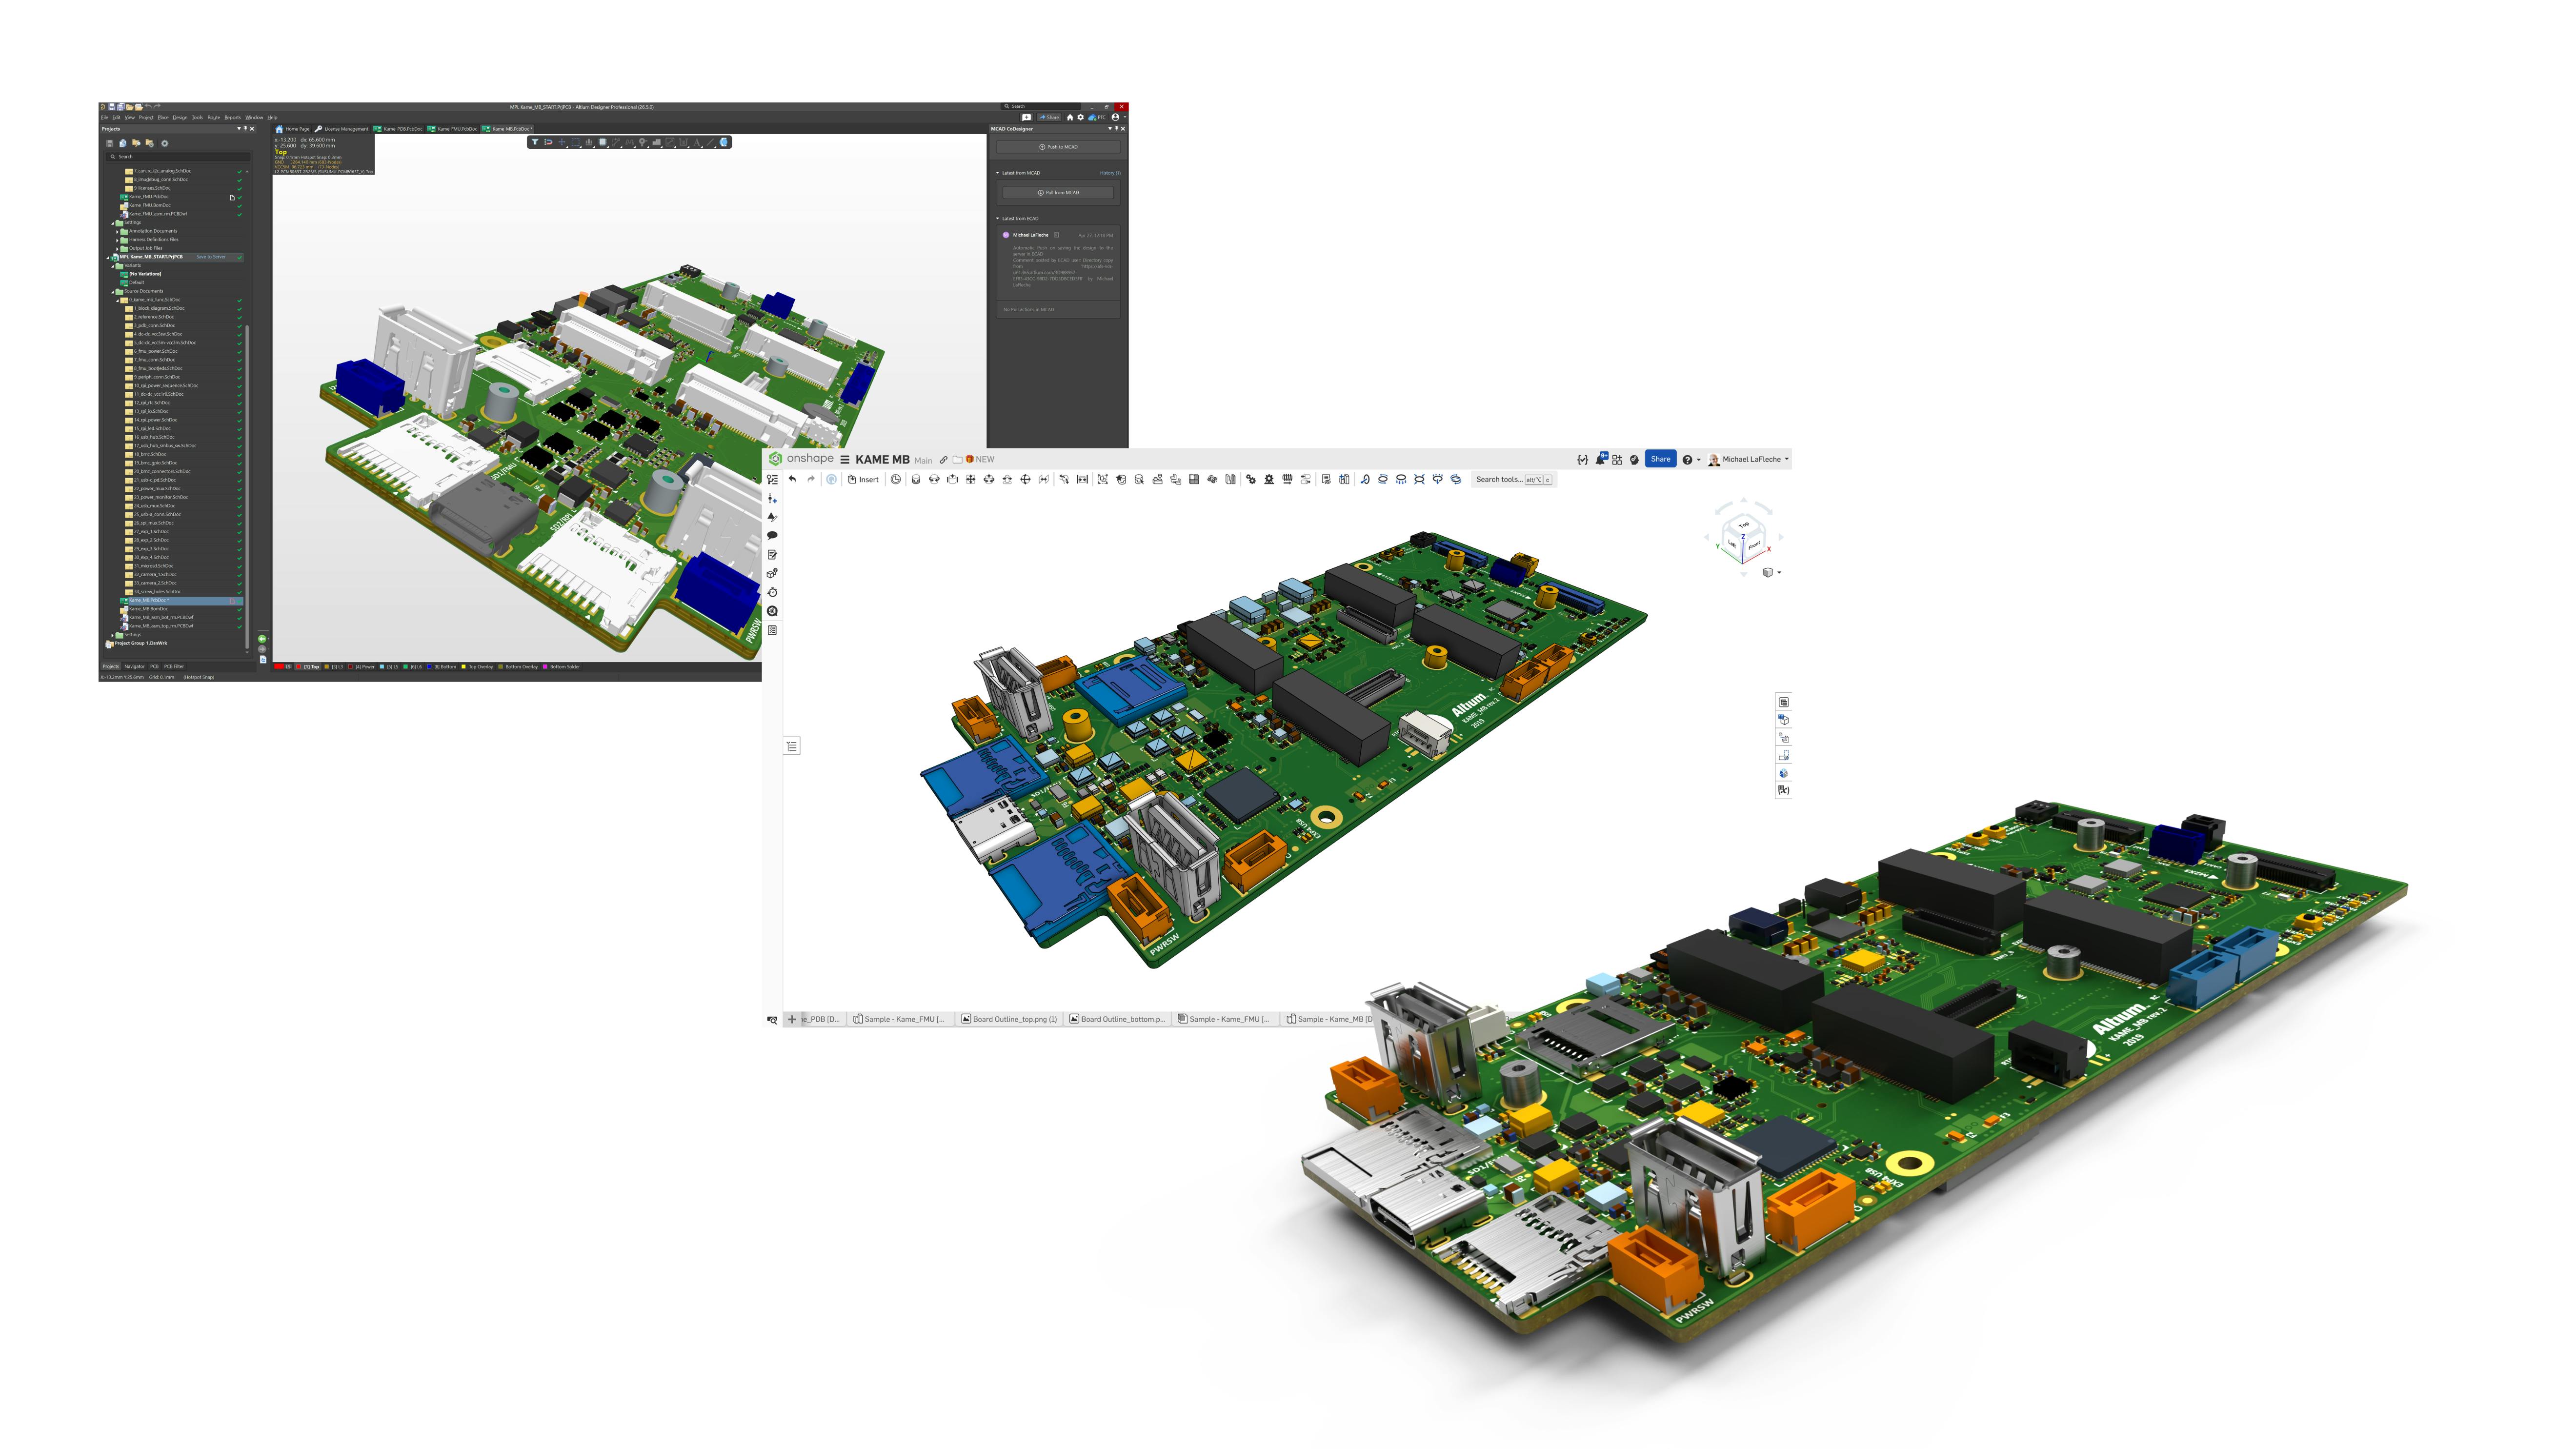The width and height of the screenshot is (2576, 1449).
Task: Switch to the Kame_FMU.PcbDoc tab in Altium
Action: 453,129
